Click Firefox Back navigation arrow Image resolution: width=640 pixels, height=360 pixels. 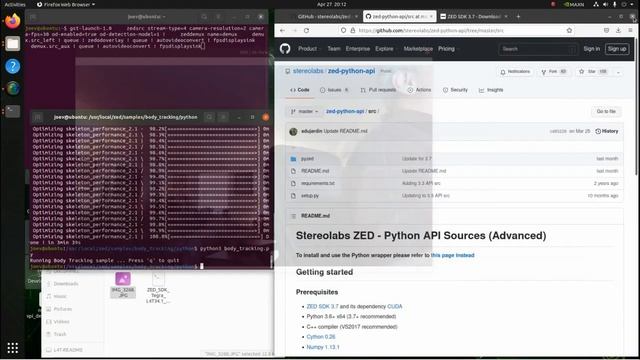282,30
